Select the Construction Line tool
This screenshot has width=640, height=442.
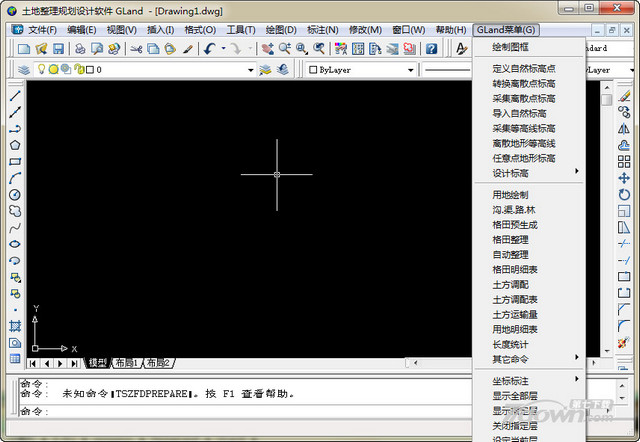[15, 112]
